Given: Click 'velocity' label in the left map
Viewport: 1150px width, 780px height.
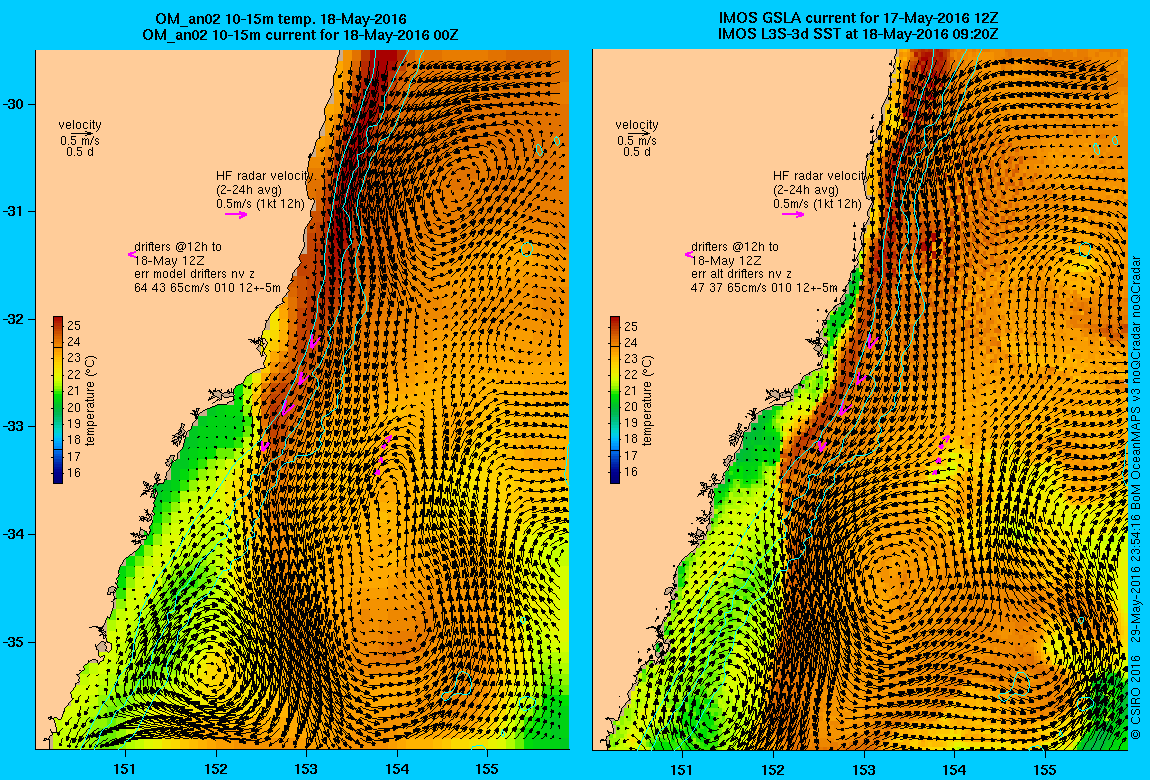Looking at the screenshot, I should 80,125.
